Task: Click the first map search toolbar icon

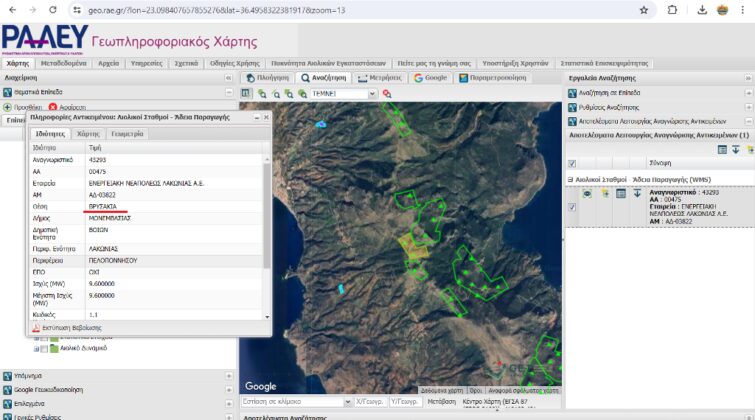Action: (x=246, y=93)
